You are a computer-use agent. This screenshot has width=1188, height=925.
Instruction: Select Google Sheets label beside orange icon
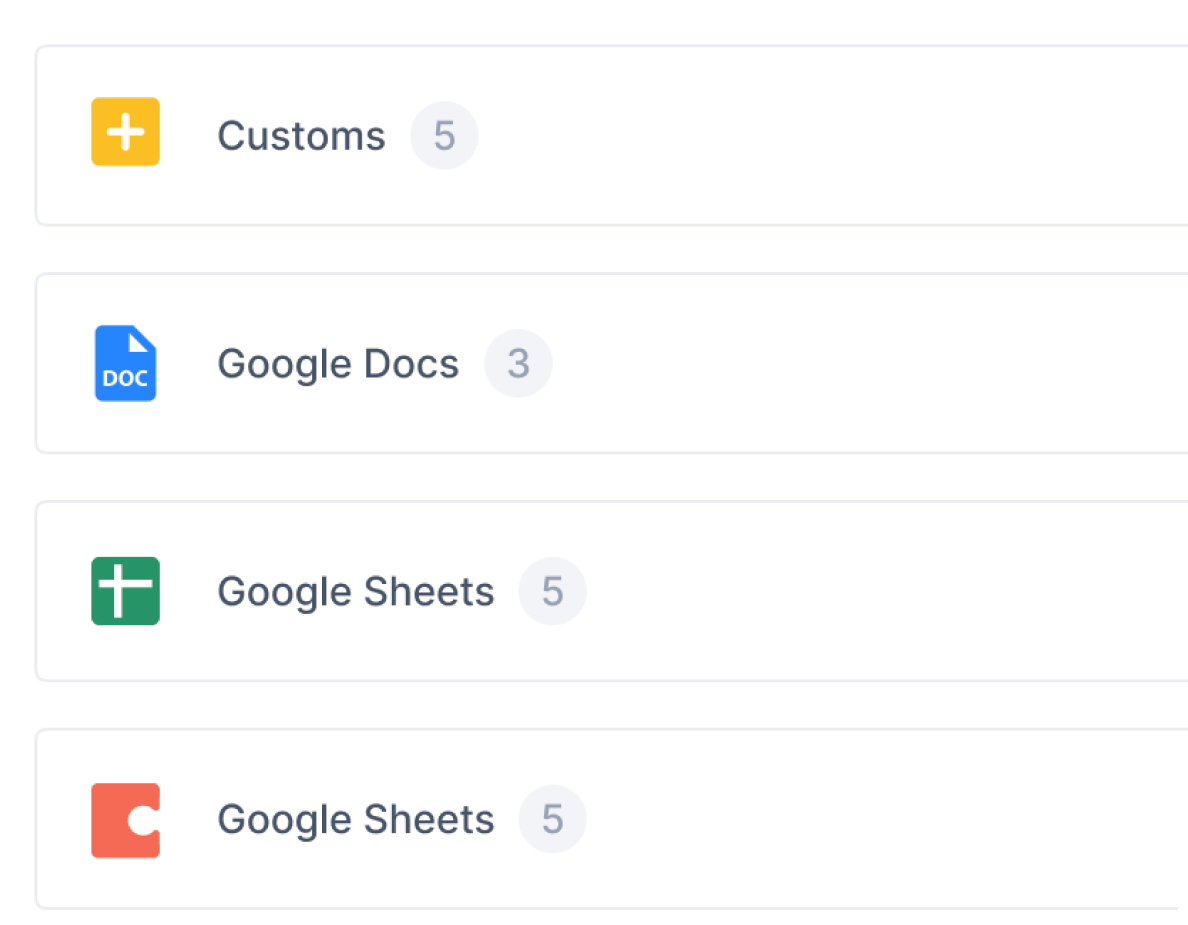[x=355, y=820]
